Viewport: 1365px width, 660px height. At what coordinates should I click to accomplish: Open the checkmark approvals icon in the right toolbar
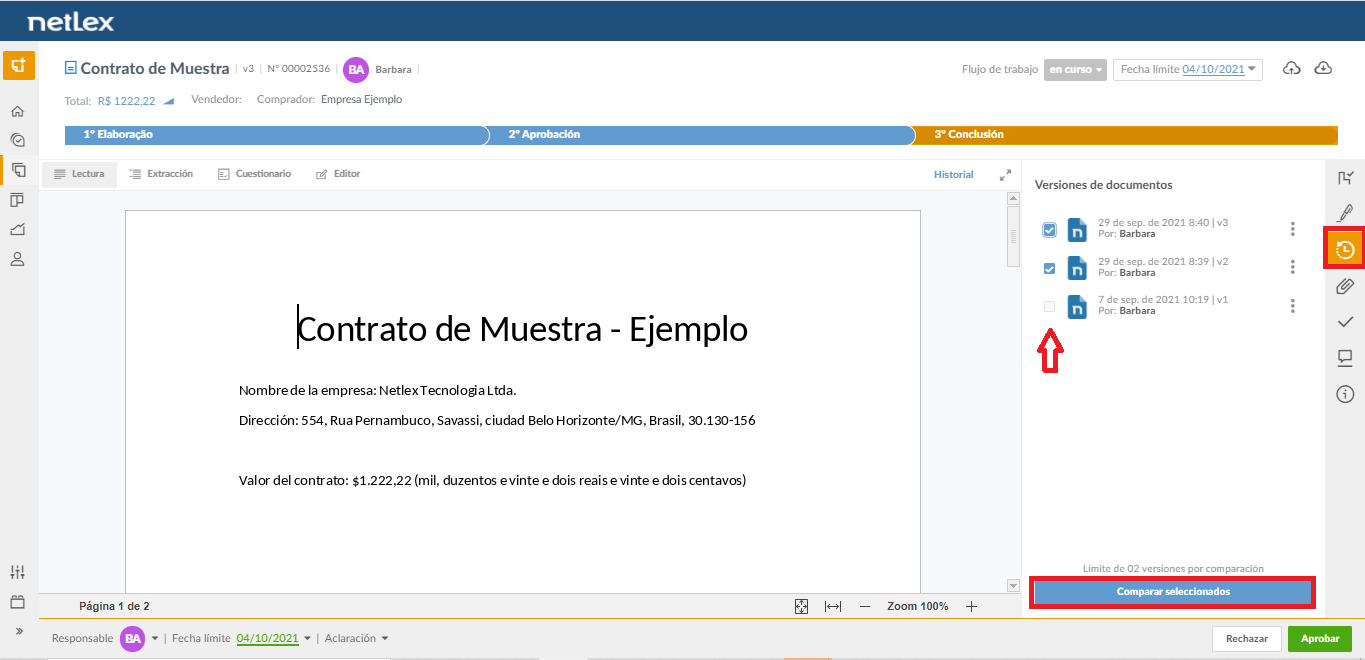[x=1345, y=321]
